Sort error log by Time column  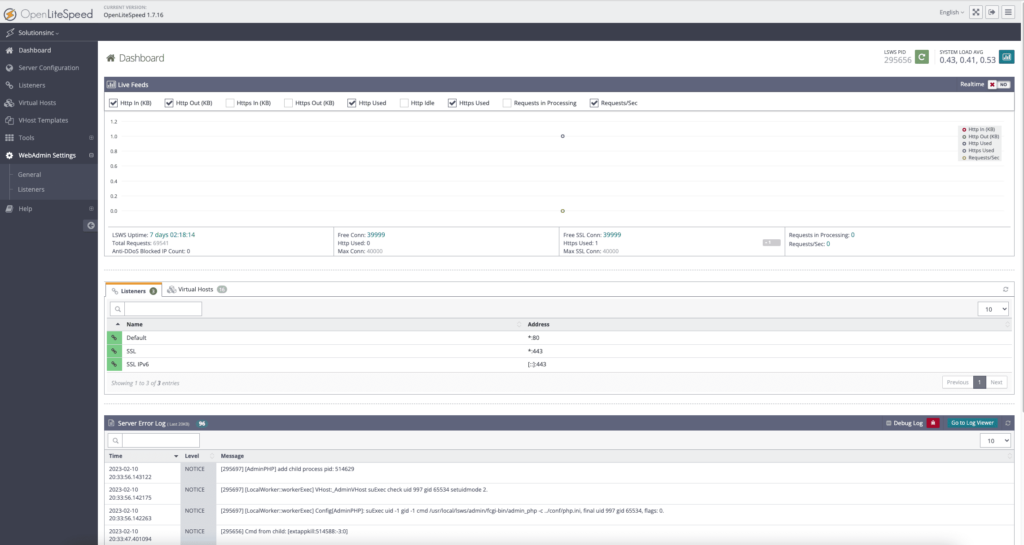(143, 456)
